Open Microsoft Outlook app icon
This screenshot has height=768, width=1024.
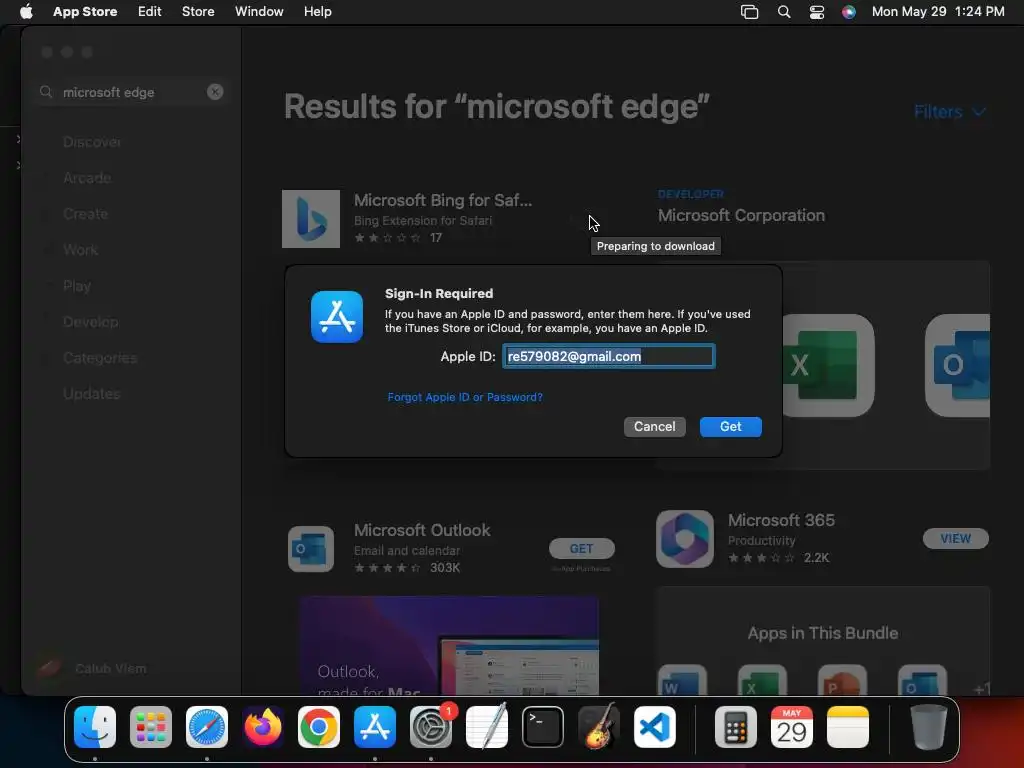(x=311, y=549)
